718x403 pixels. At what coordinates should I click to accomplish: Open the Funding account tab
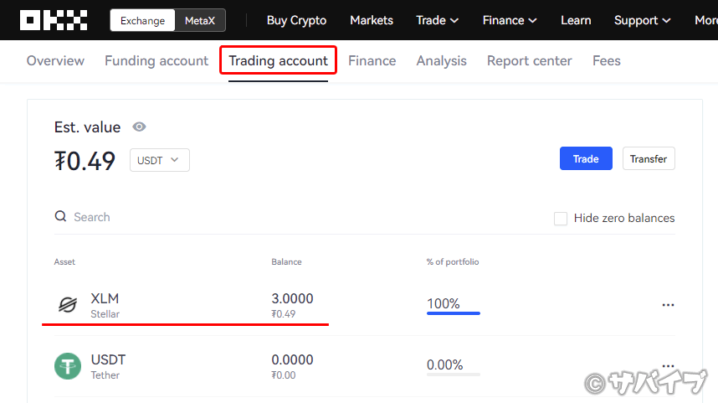point(156,61)
